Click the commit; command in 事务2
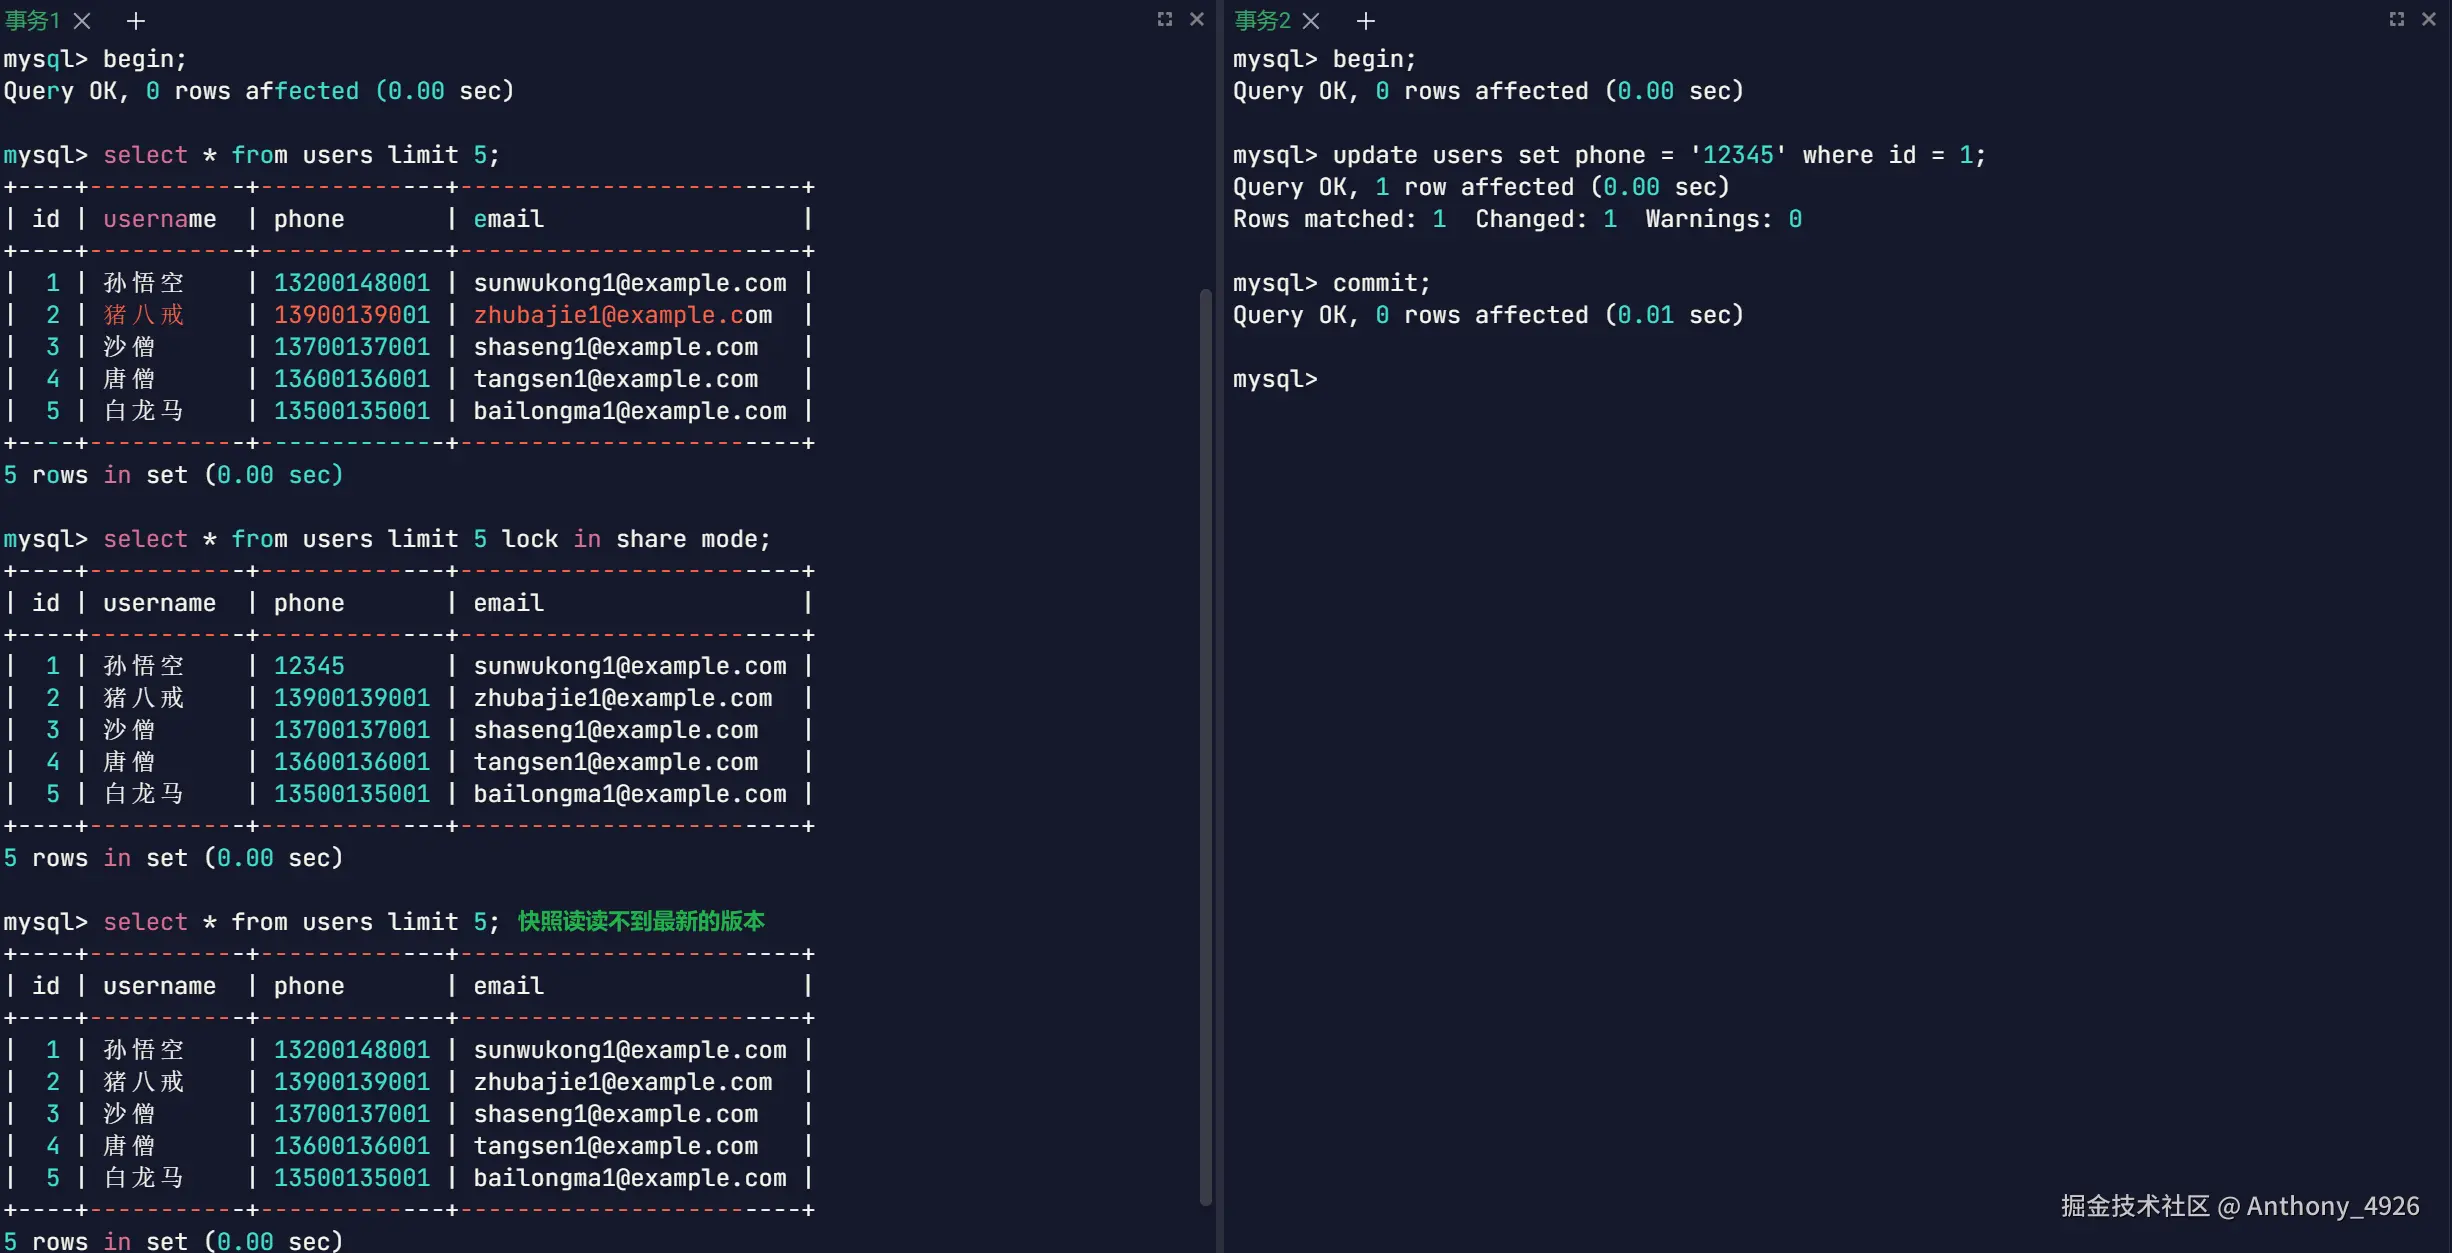The image size is (2452, 1253). 1381,283
